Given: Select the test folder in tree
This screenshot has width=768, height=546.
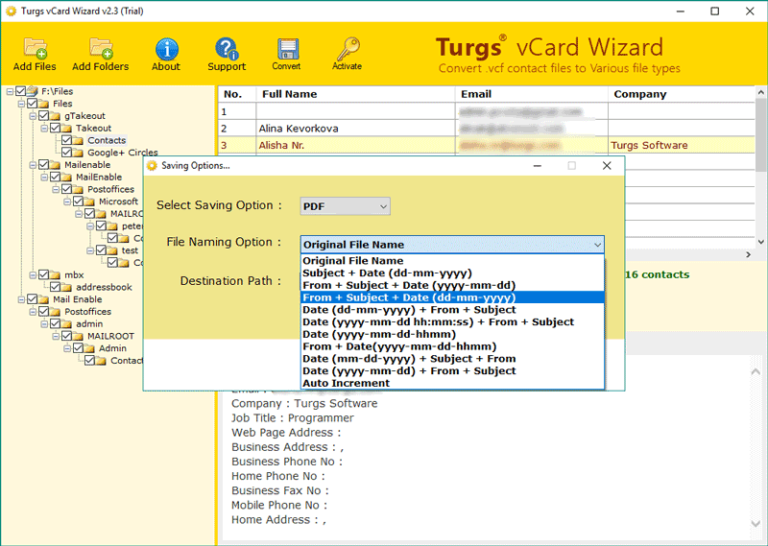Looking at the screenshot, I should (x=130, y=250).
